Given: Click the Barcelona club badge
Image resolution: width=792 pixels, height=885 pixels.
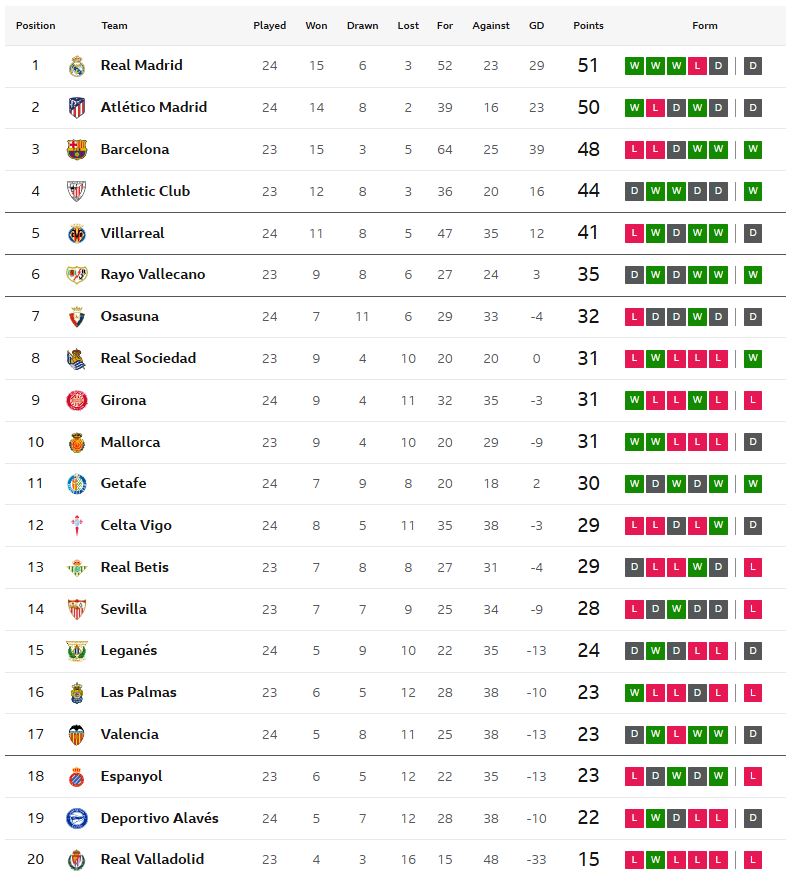Looking at the screenshot, I should click(x=77, y=150).
